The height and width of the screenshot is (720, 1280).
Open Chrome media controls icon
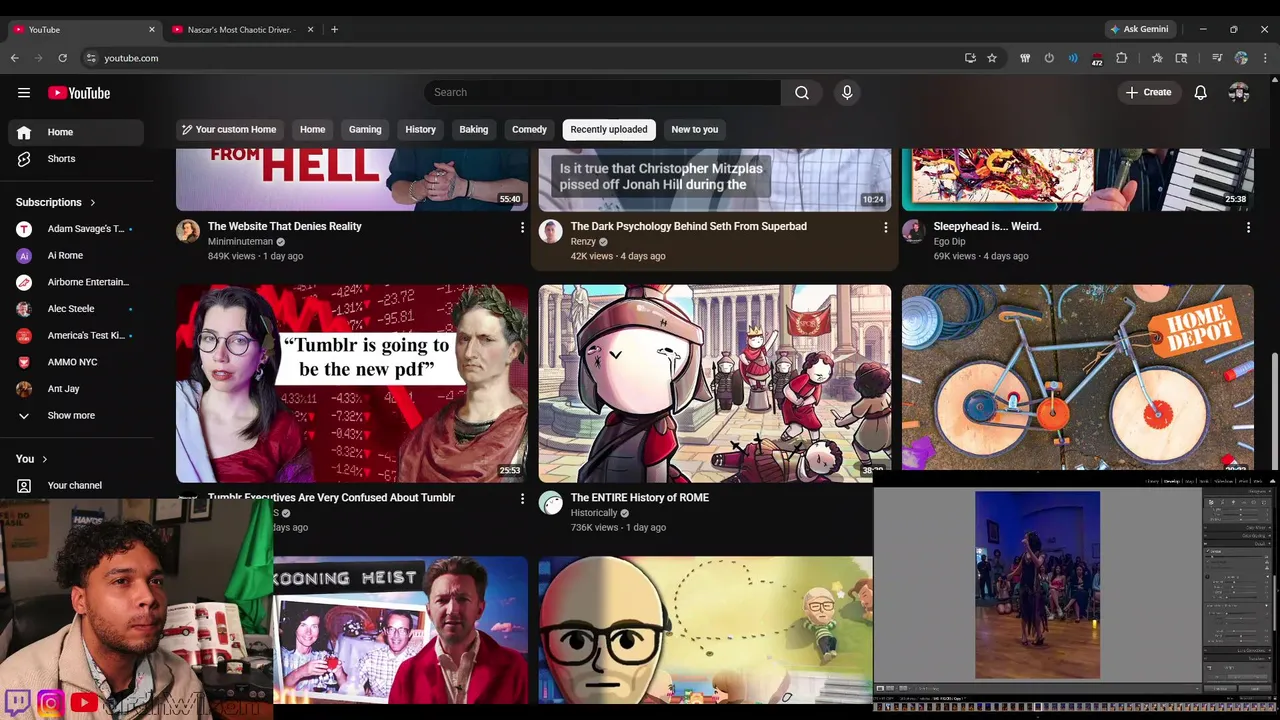(1217, 58)
